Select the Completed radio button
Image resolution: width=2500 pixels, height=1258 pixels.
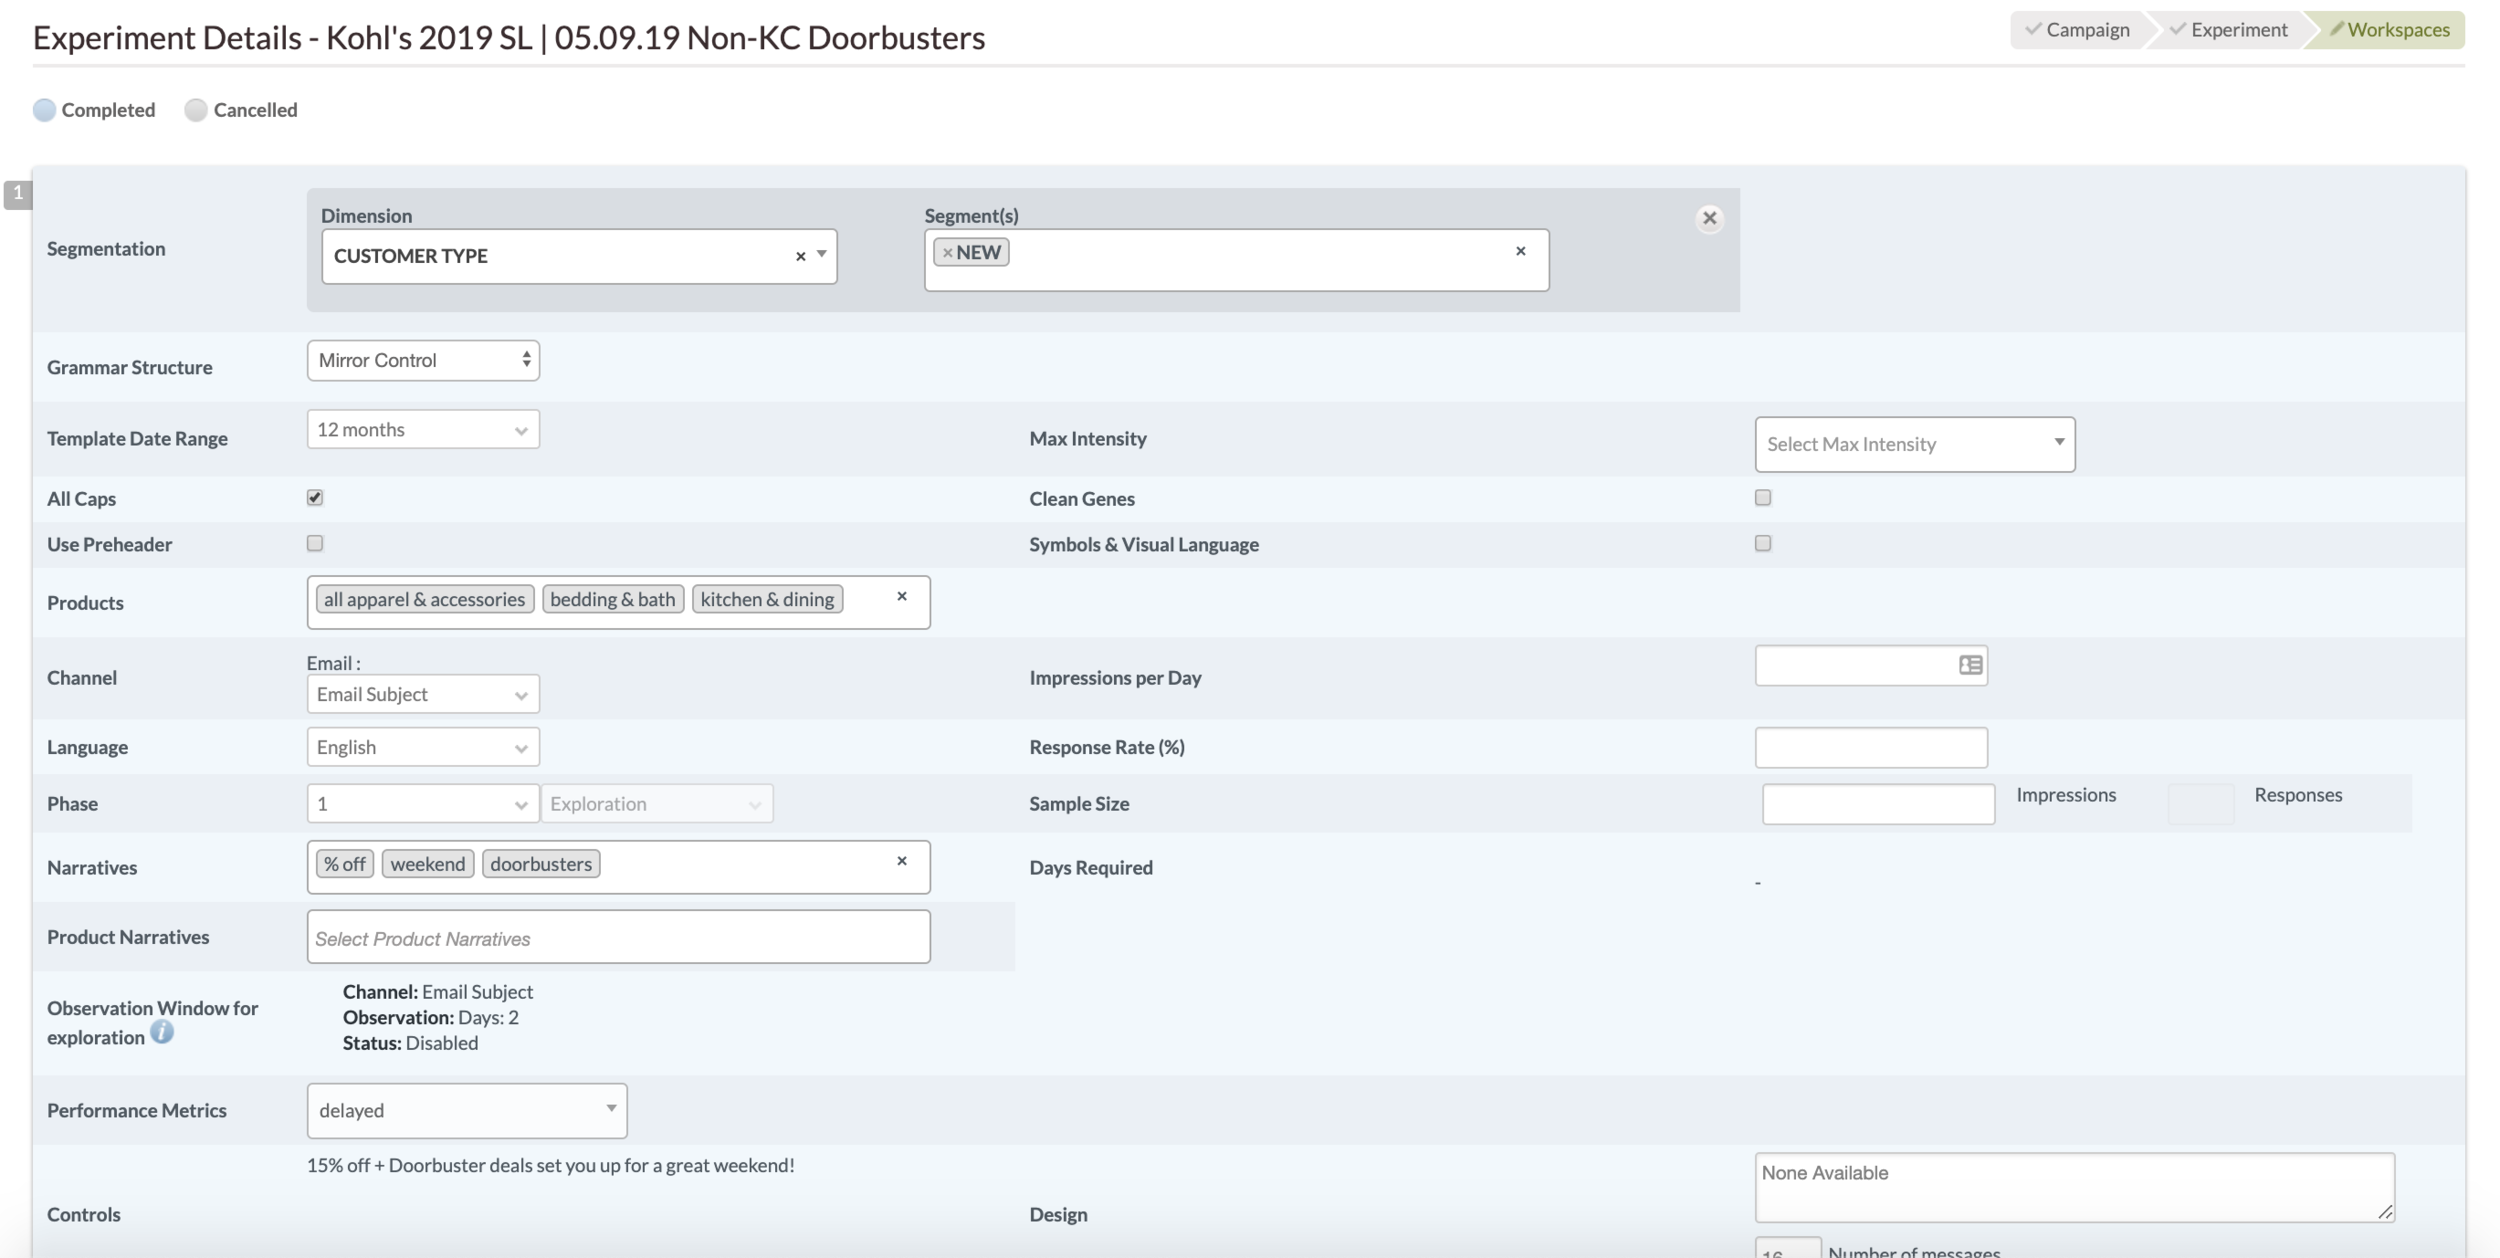click(x=44, y=110)
